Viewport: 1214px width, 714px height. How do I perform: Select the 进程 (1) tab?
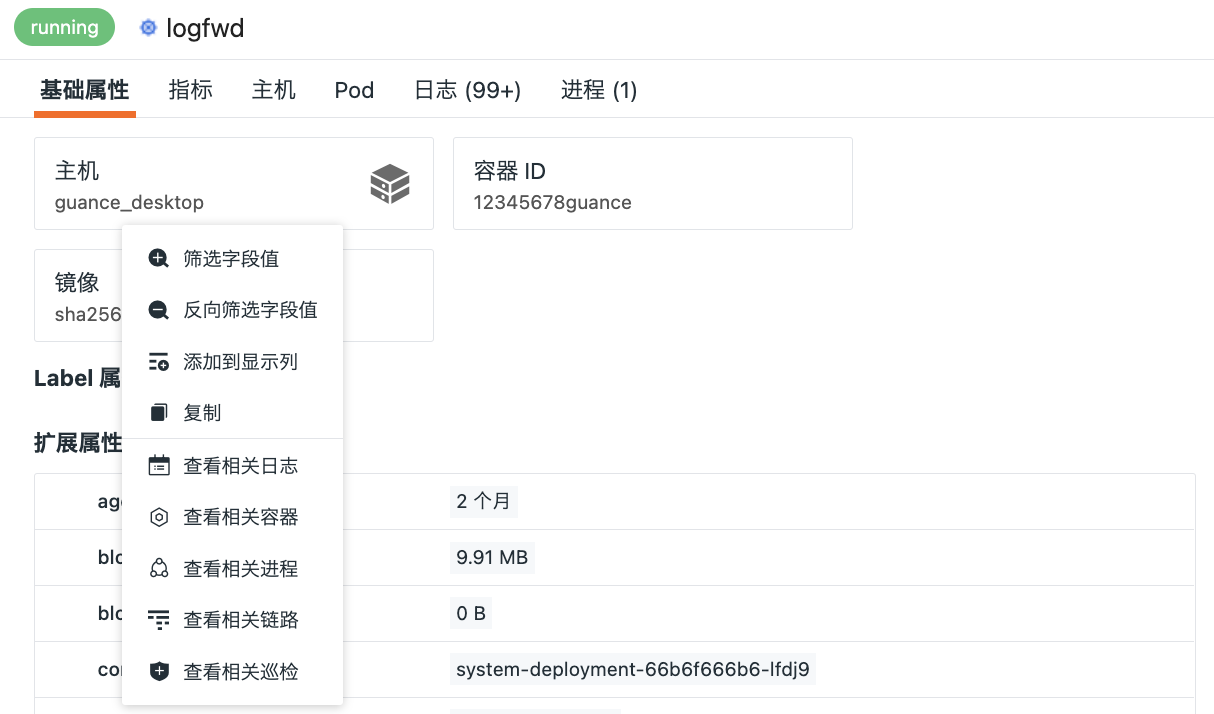pyautogui.click(x=599, y=90)
